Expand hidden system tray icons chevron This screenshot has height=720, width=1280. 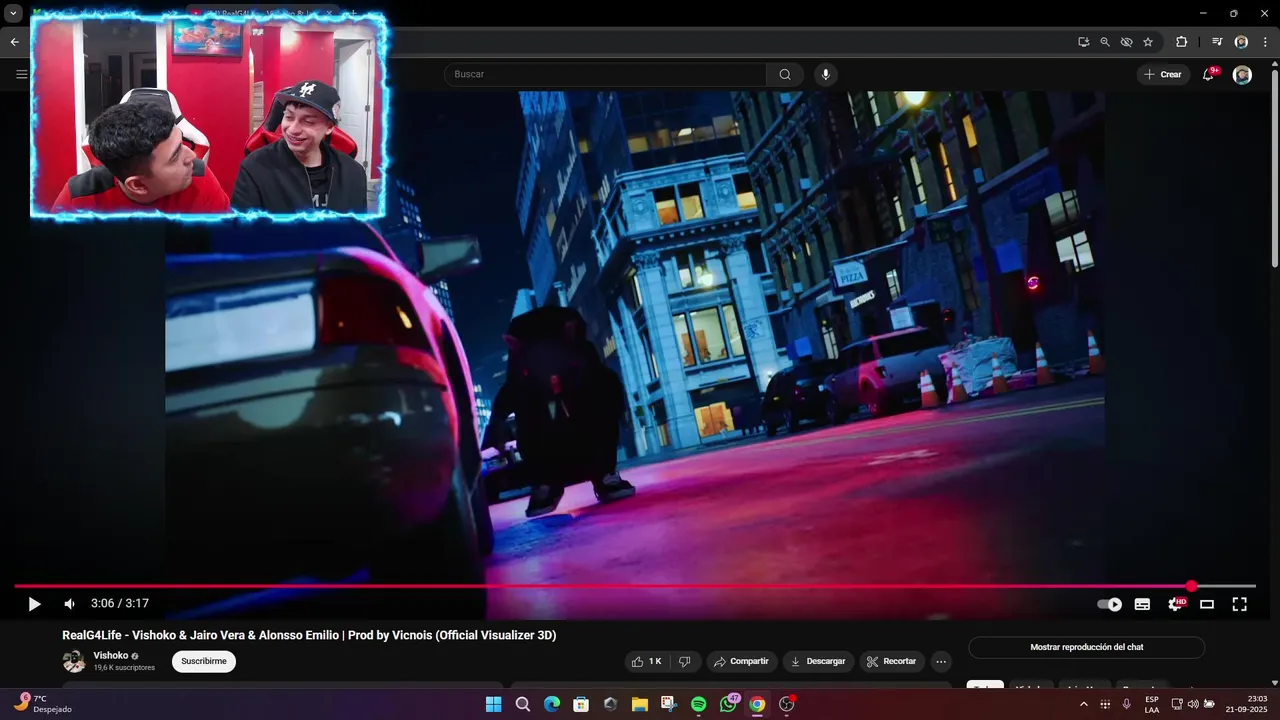[x=1083, y=704]
